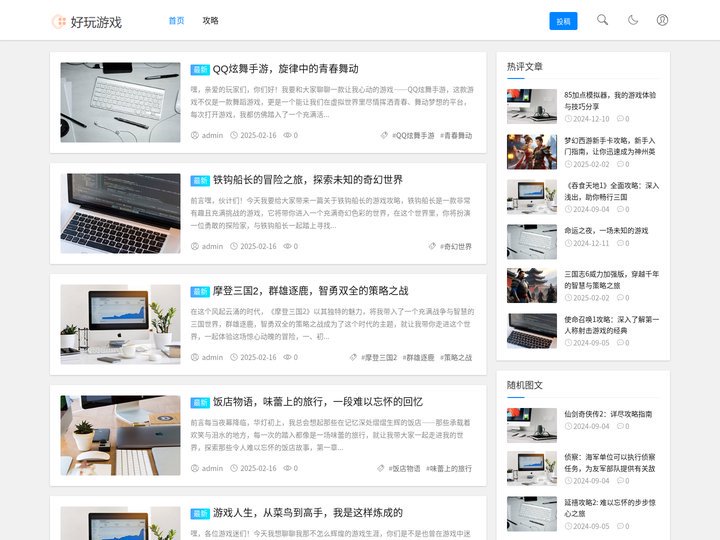720x540 pixels.
Task: Open hot article 《吞食天地1》全面攻略
Action: (612, 191)
